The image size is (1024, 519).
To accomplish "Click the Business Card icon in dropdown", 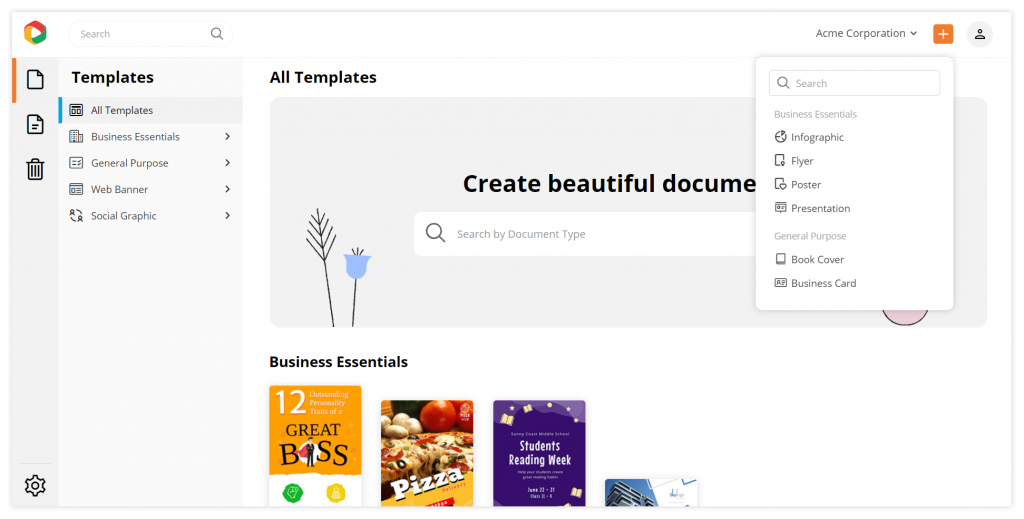I will point(780,283).
